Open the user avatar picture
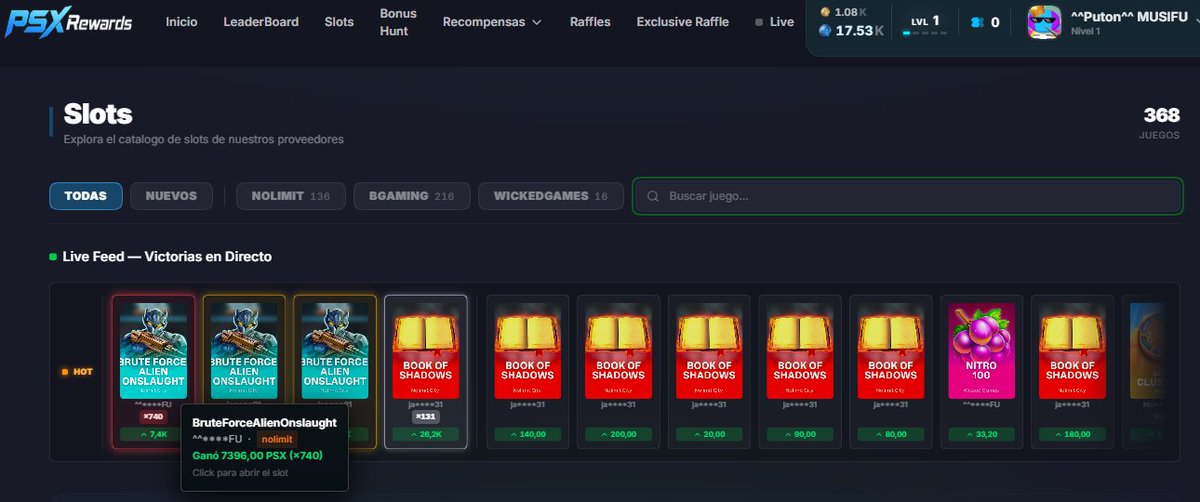This screenshot has width=1200, height=502. tap(1044, 22)
